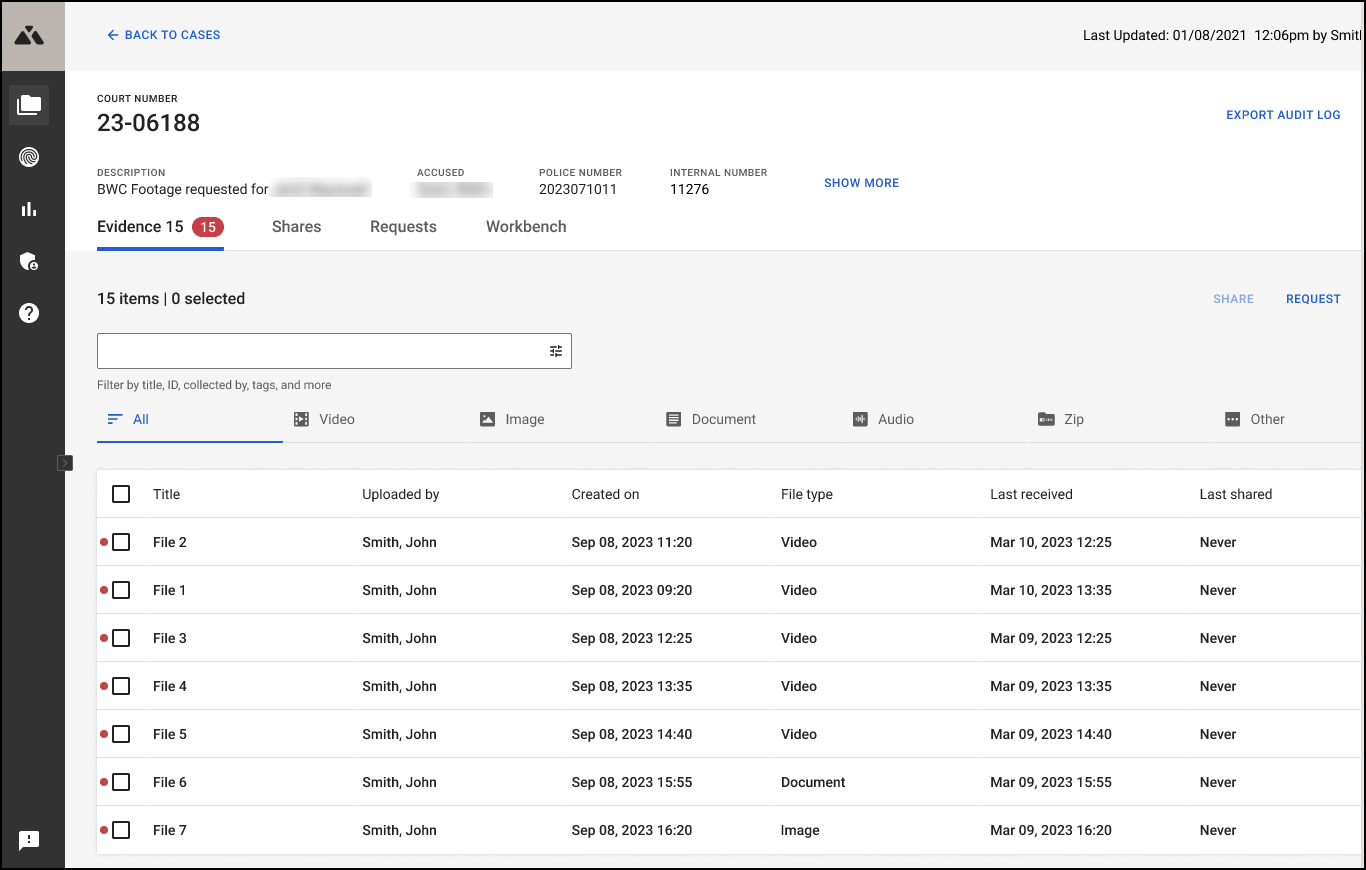The image size is (1366, 870).
Task: Open the filter options icon in search box
Action: [x=556, y=350]
